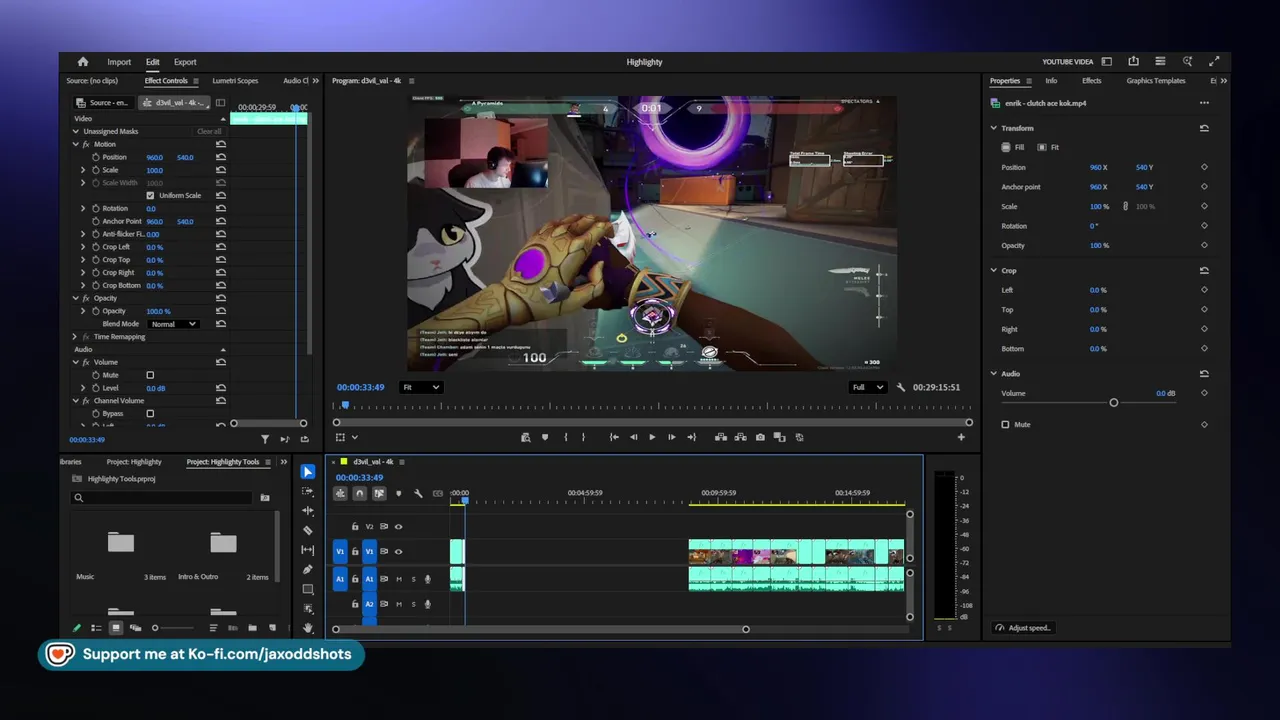Open timeline settings wrench icon

pos(418,493)
